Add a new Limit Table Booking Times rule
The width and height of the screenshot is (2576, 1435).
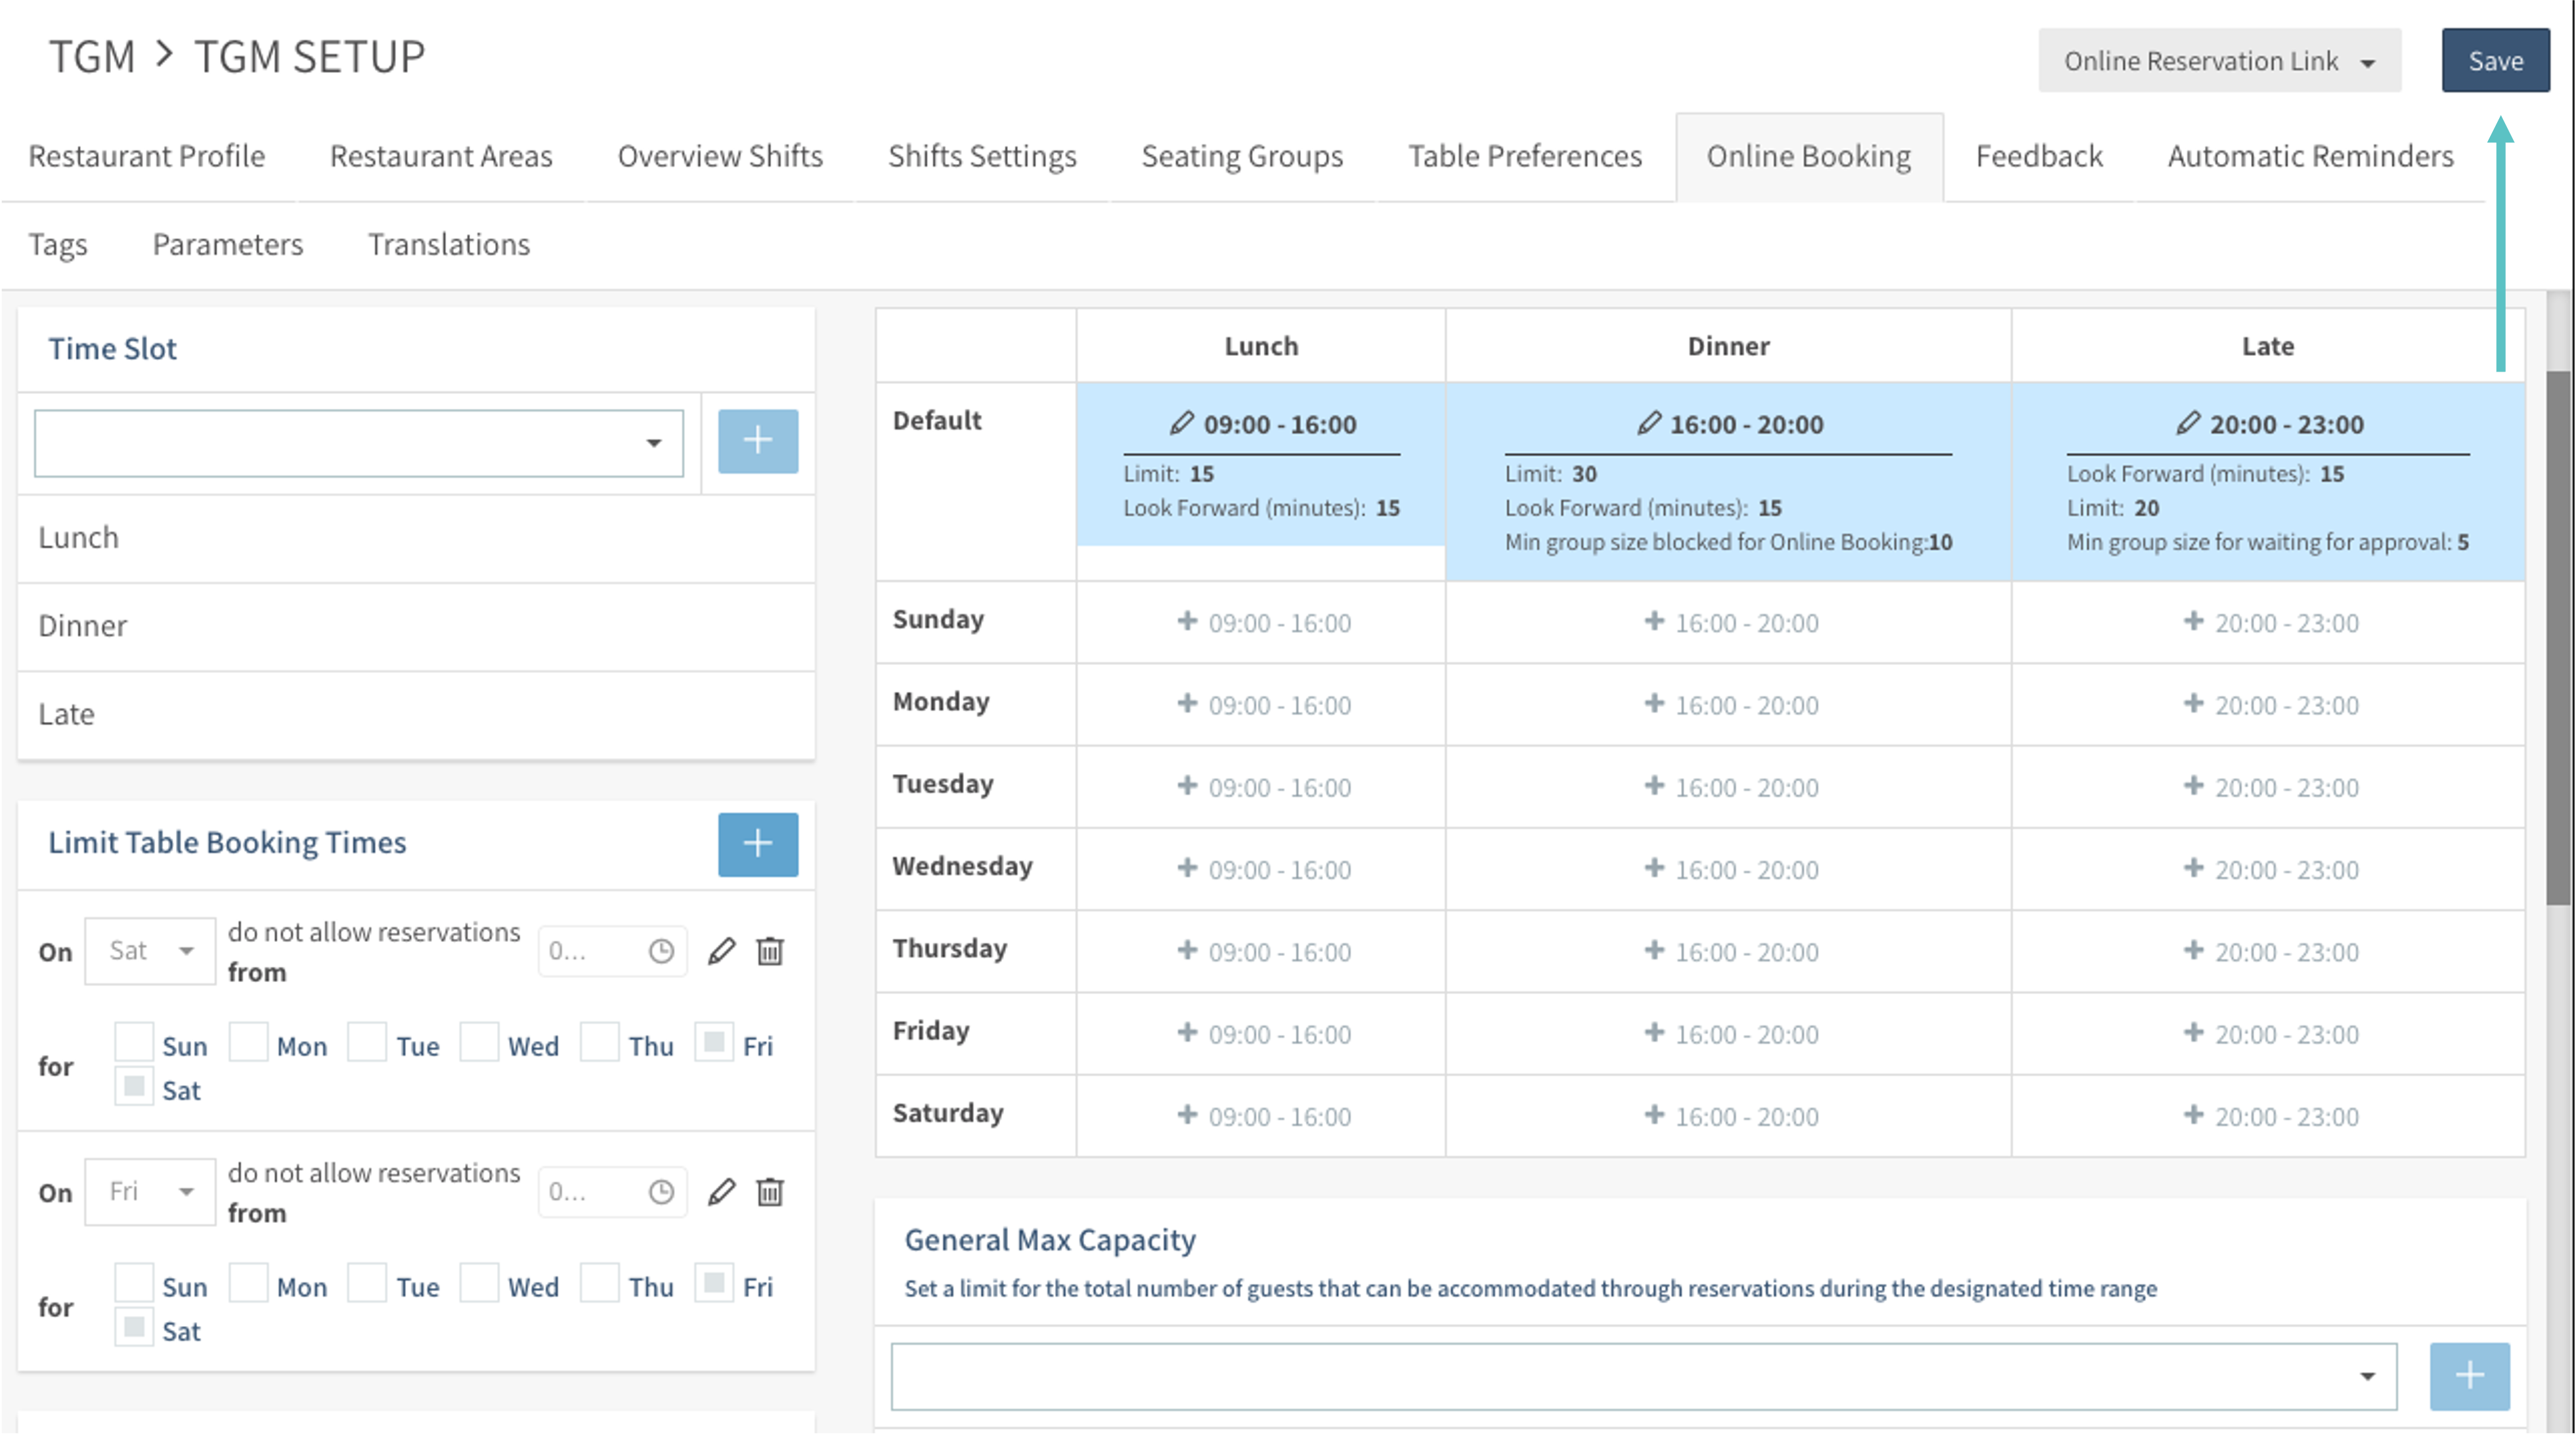757,844
